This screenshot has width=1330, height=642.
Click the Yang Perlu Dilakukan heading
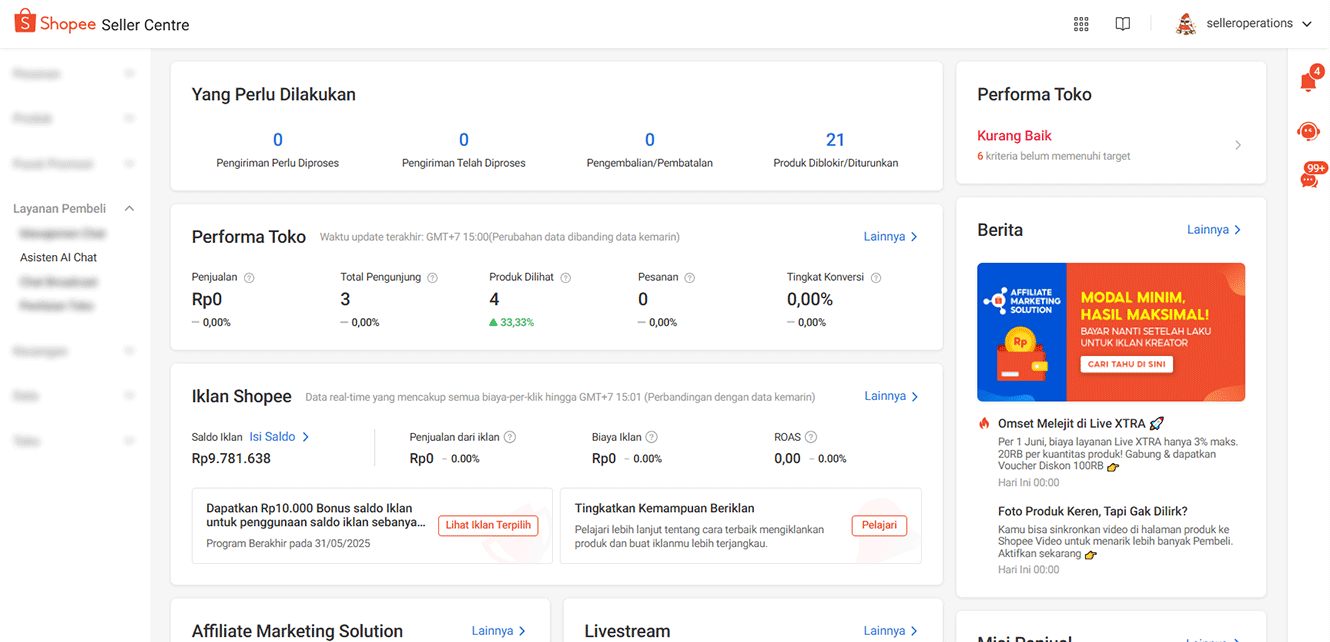coord(274,95)
